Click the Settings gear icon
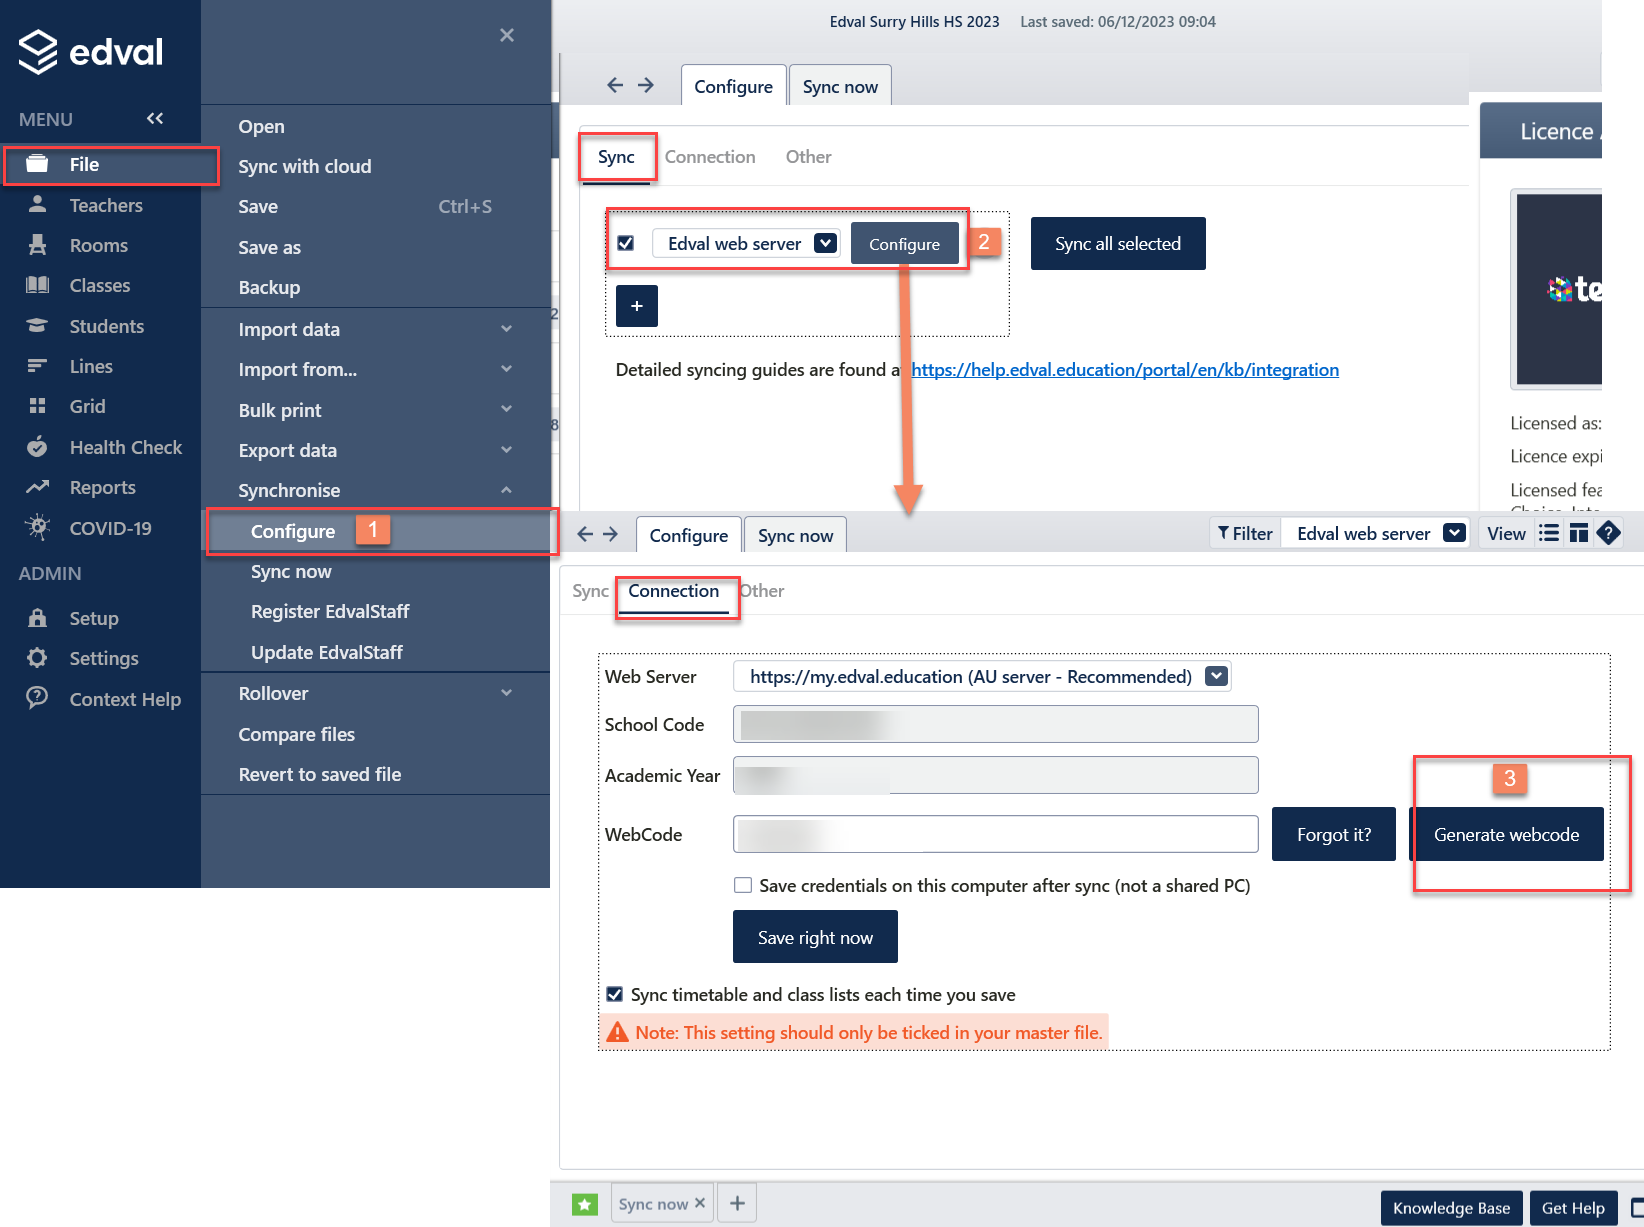The image size is (1644, 1227). [37, 658]
